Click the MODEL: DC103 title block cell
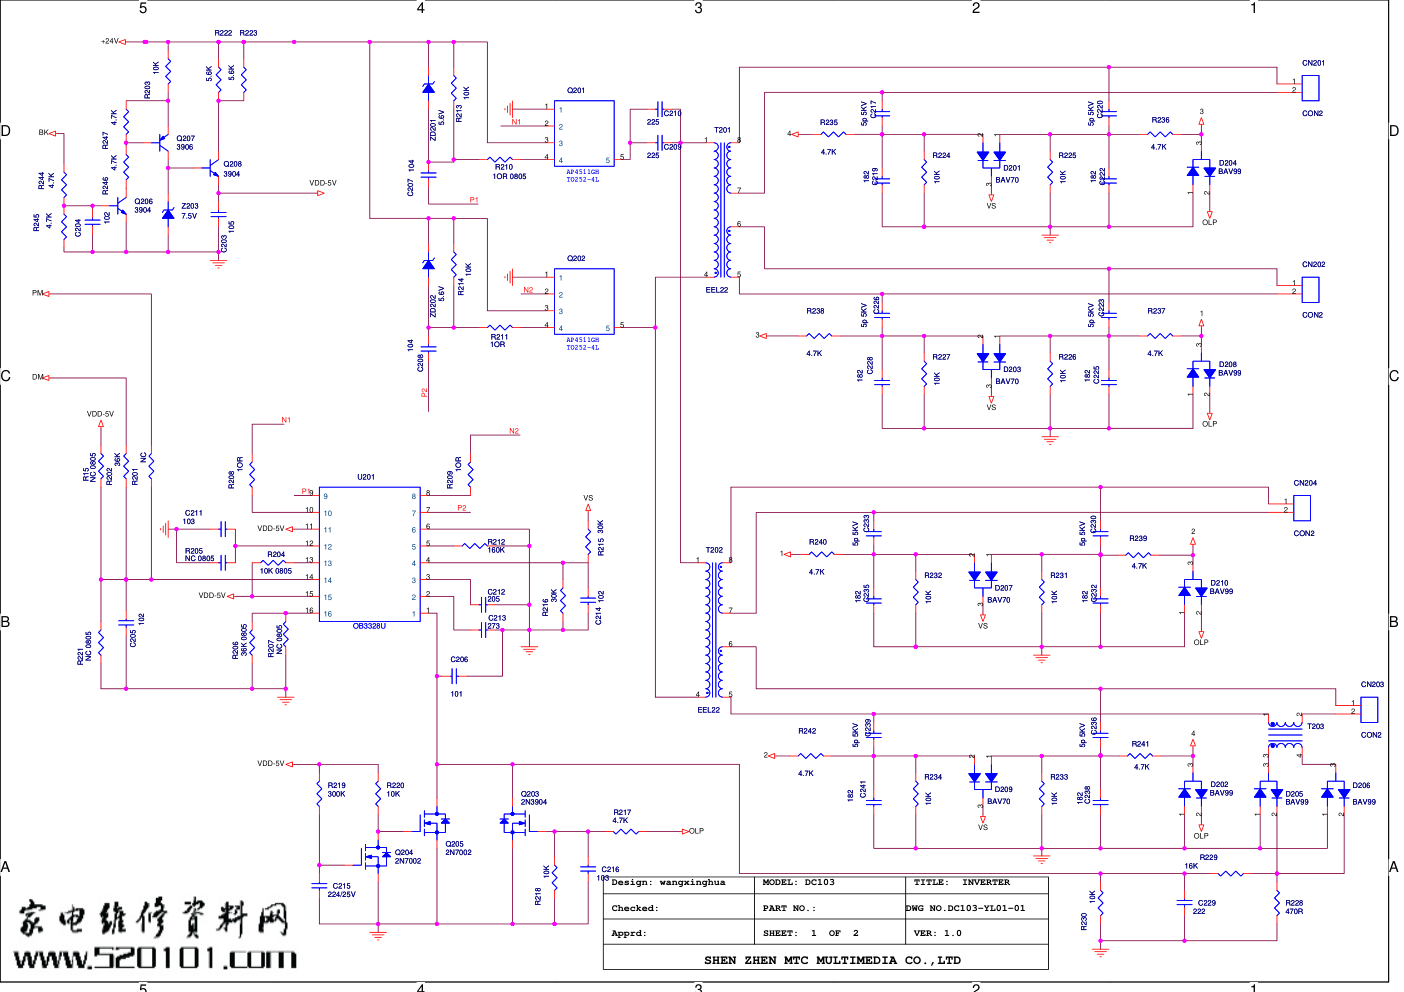The height and width of the screenshot is (992, 1404). point(828,883)
